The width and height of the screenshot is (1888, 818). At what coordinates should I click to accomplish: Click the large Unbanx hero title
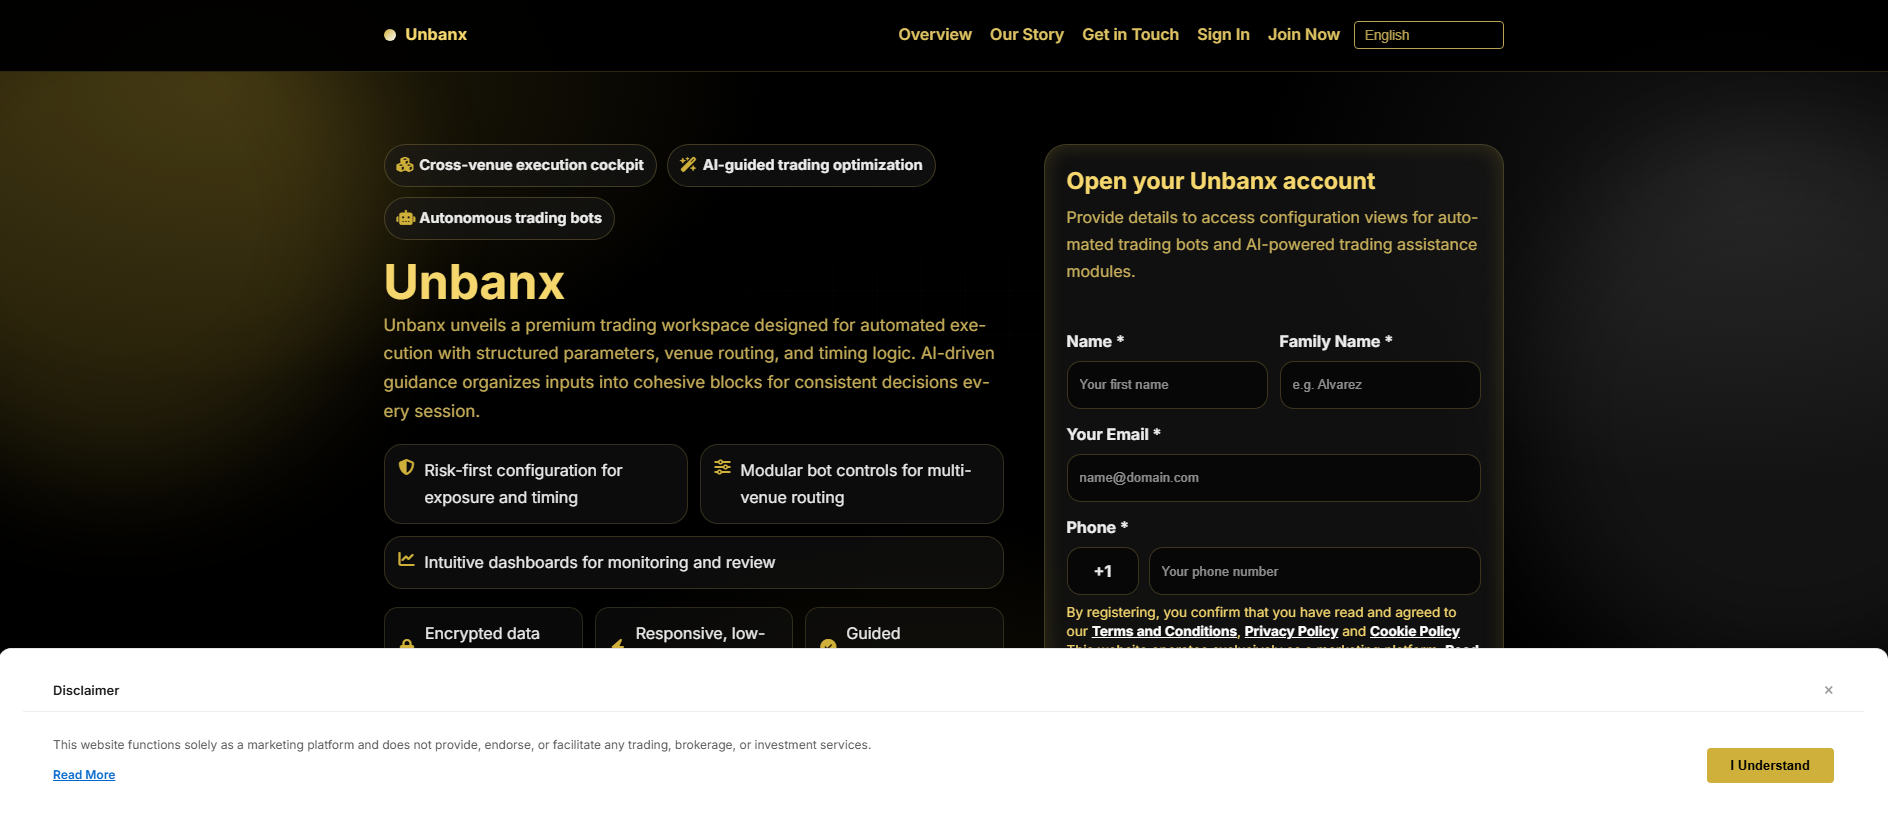(474, 282)
